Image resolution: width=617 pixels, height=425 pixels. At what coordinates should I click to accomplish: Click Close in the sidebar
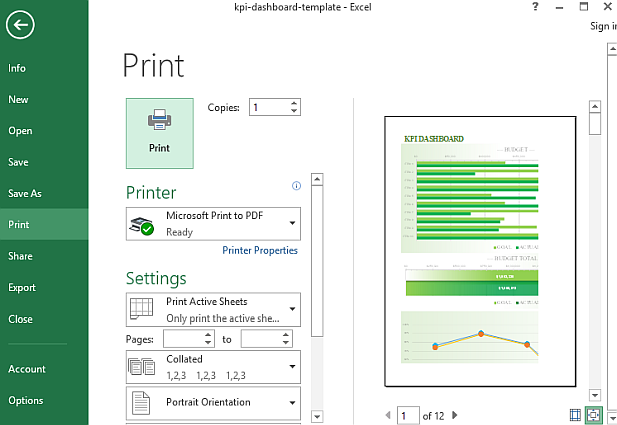[44, 319]
